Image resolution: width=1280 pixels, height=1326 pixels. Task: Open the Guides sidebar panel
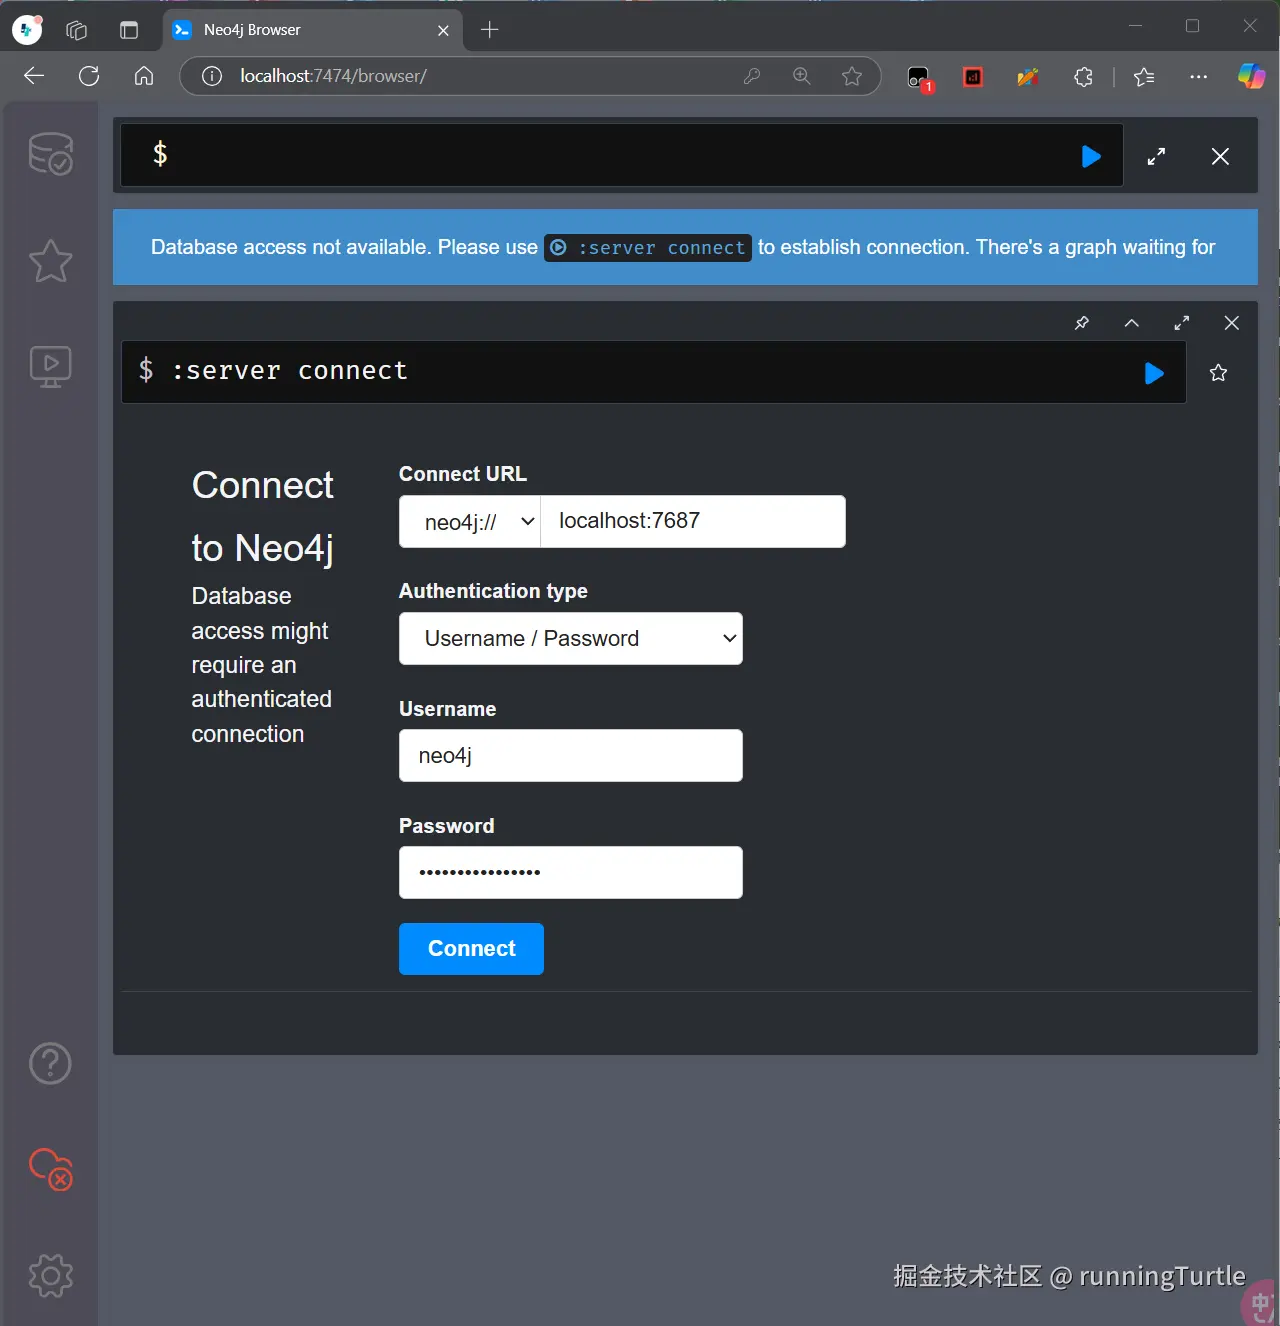[x=50, y=367]
